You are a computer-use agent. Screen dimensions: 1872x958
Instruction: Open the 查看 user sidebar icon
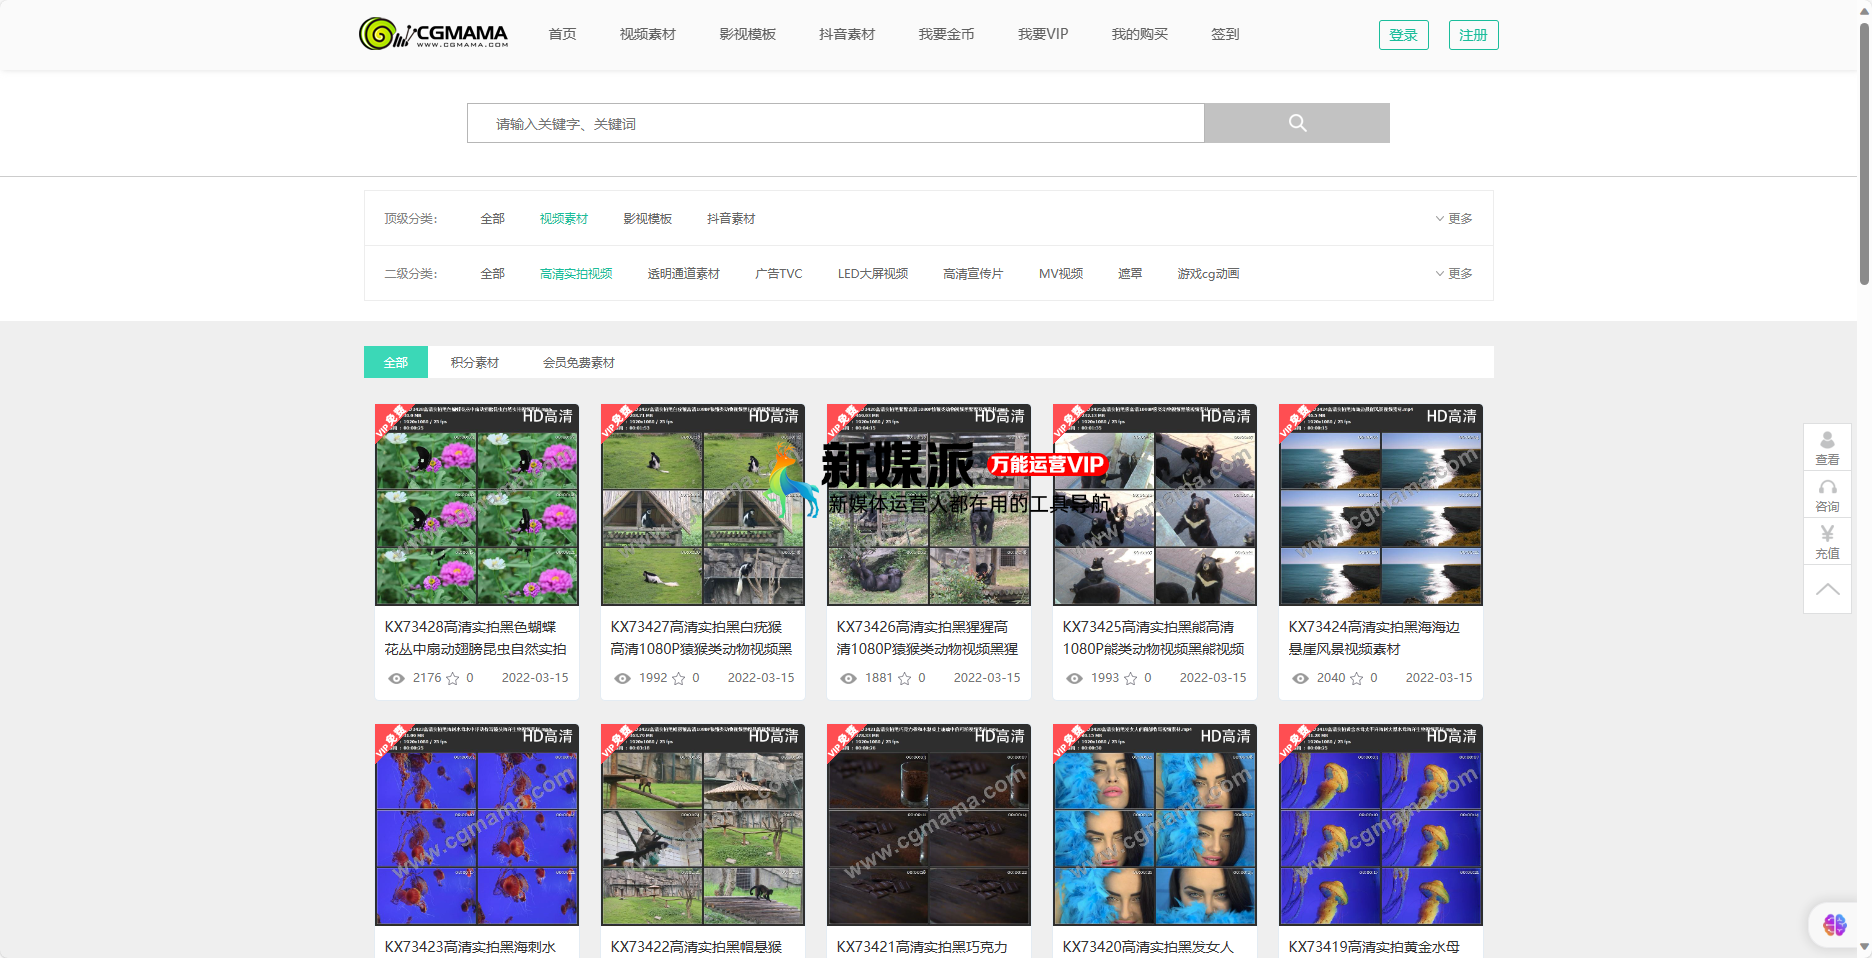point(1827,447)
